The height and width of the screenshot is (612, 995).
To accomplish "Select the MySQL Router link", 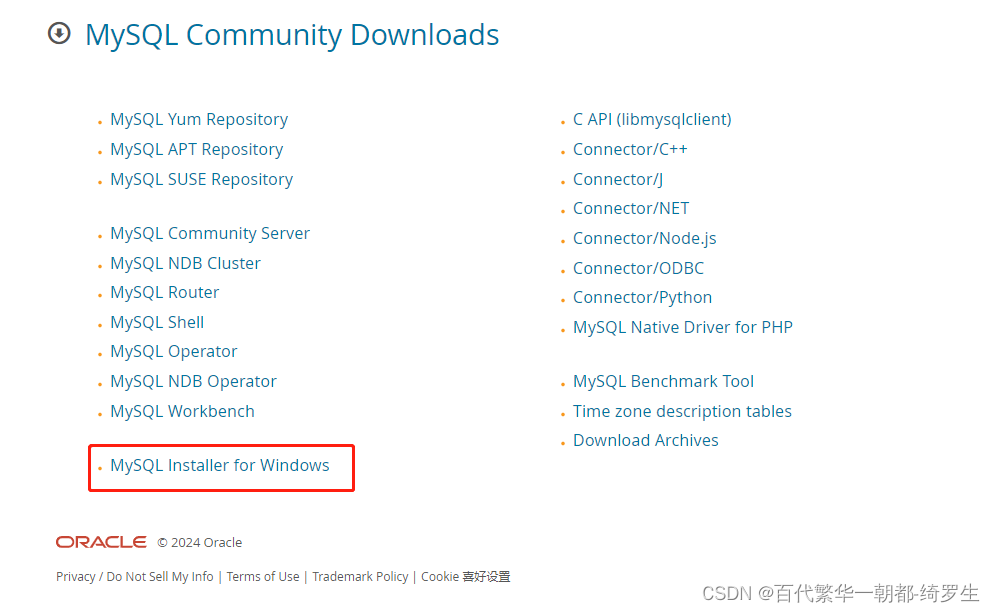I will (164, 292).
